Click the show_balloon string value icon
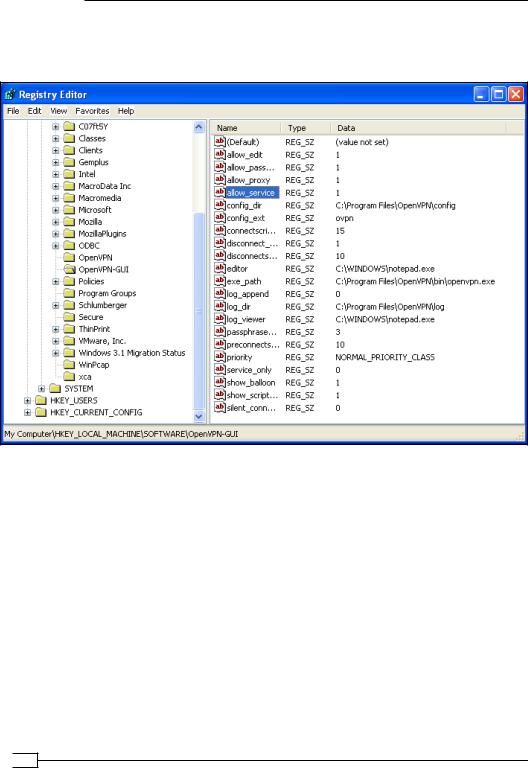528x768 pixels. click(x=219, y=383)
